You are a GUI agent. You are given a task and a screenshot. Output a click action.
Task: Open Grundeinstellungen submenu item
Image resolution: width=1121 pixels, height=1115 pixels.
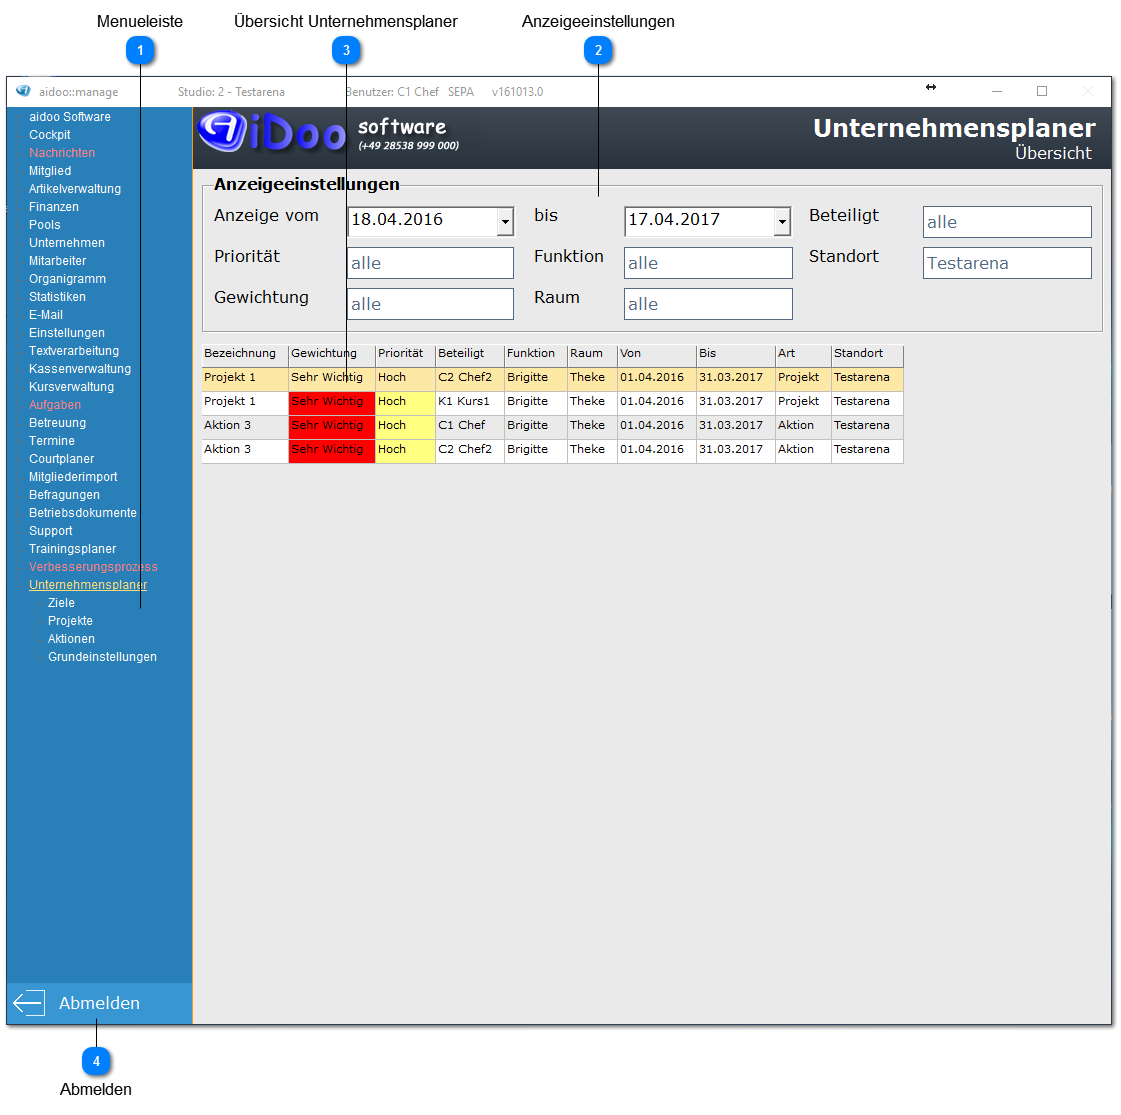click(102, 657)
